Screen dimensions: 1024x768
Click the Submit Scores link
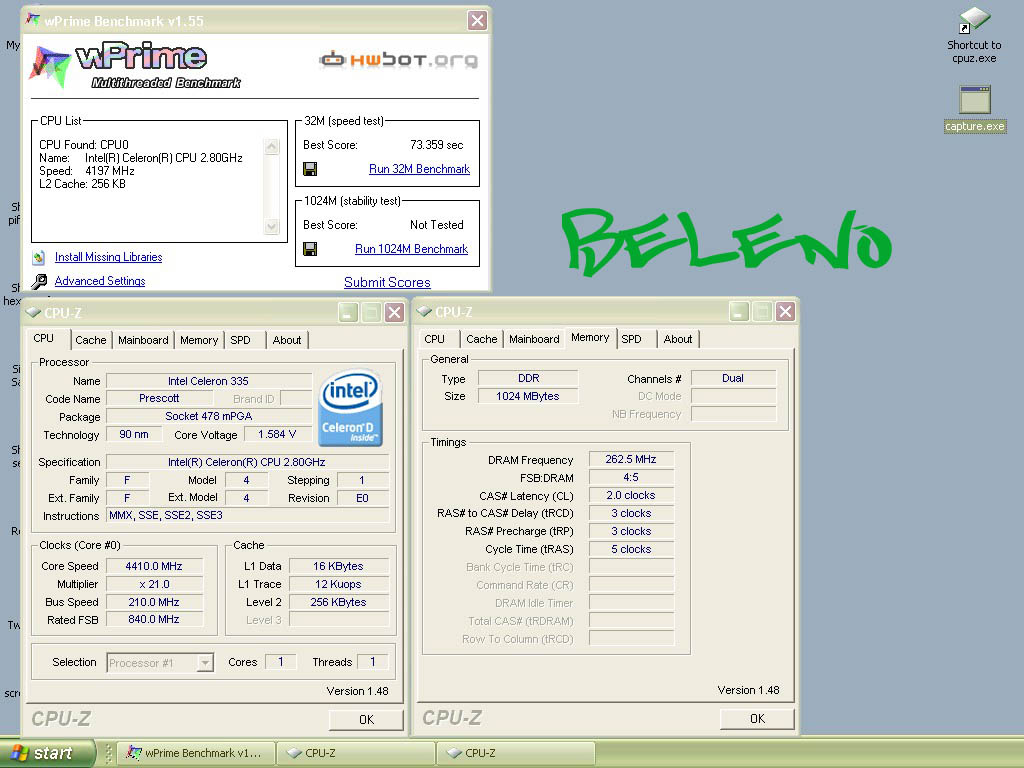coord(387,282)
